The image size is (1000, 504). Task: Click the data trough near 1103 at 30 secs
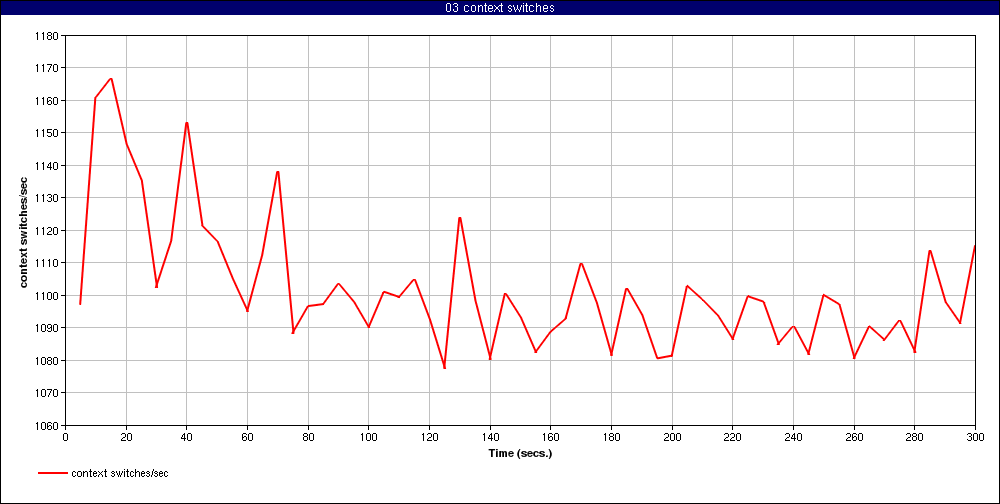click(156, 286)
